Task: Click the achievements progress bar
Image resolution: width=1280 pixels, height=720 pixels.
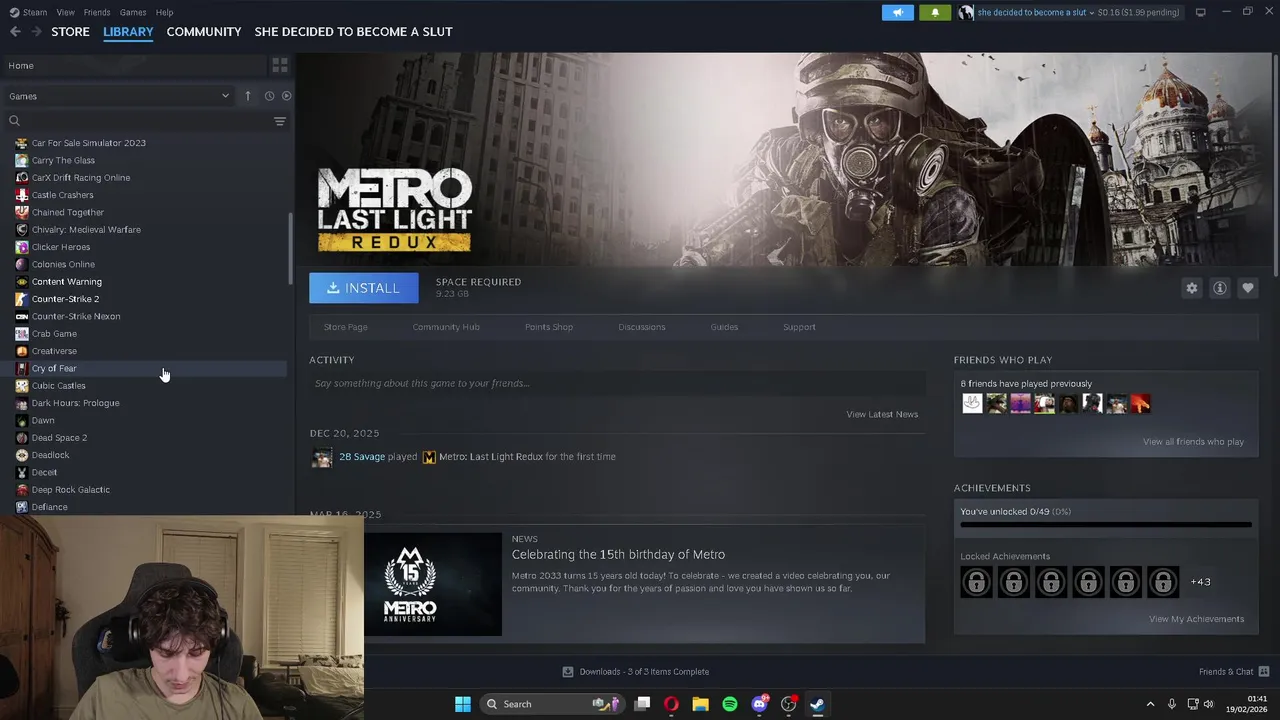Action: tap(1106, 524)
